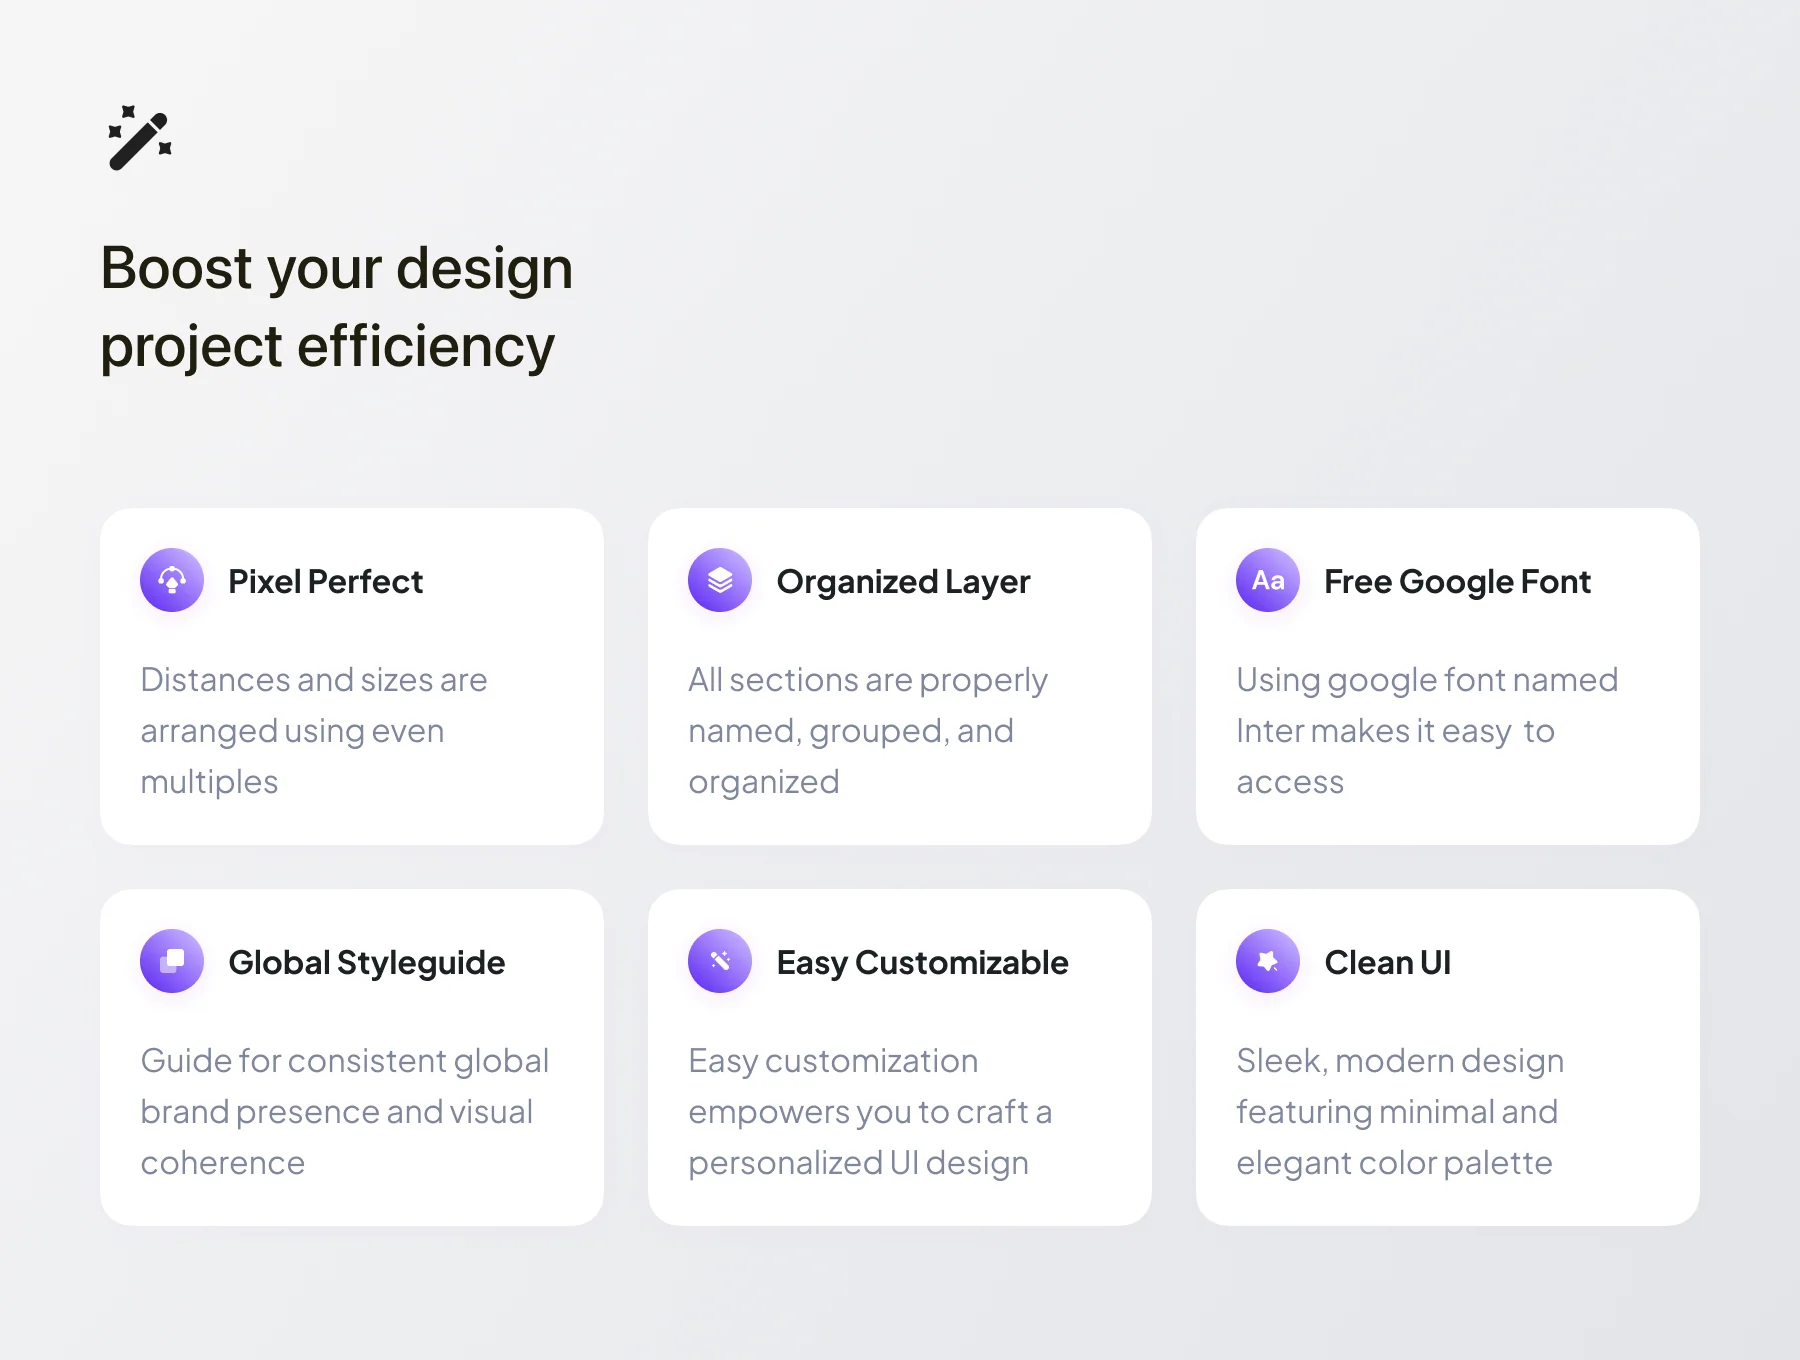Click the "Boost your design project efficiency" heading
1800x1360 pixels.
(337, 307)
